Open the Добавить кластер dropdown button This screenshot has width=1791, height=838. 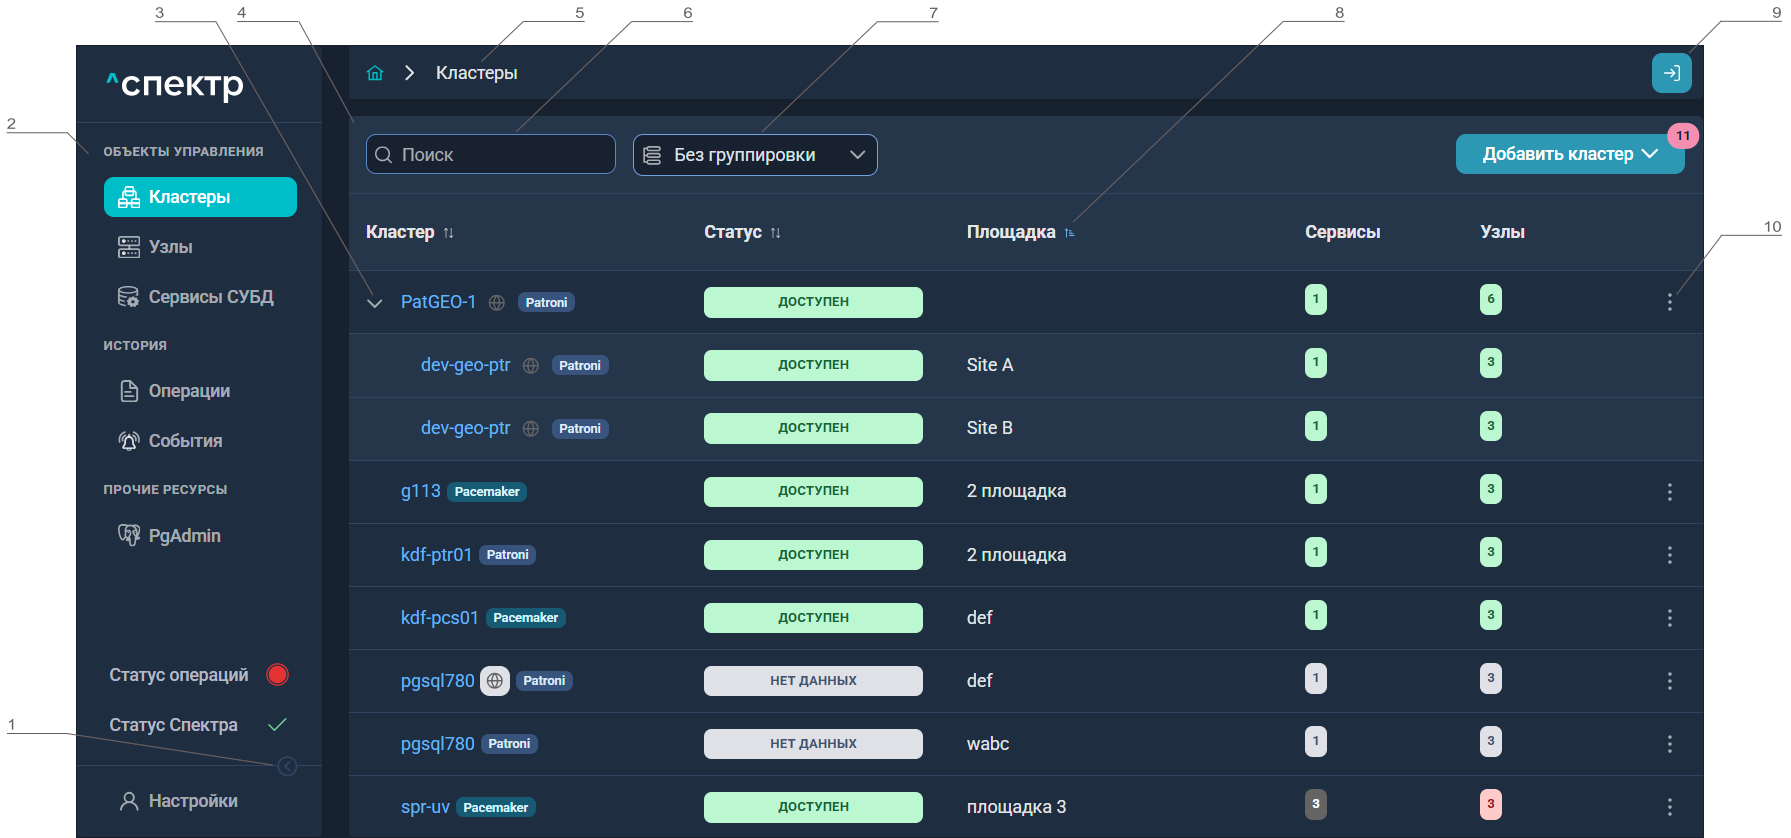(1570, 154)
